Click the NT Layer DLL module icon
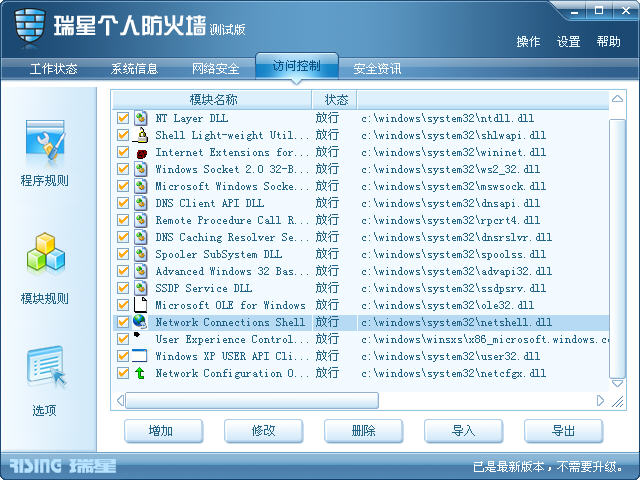640x480 pixels. 140,118
